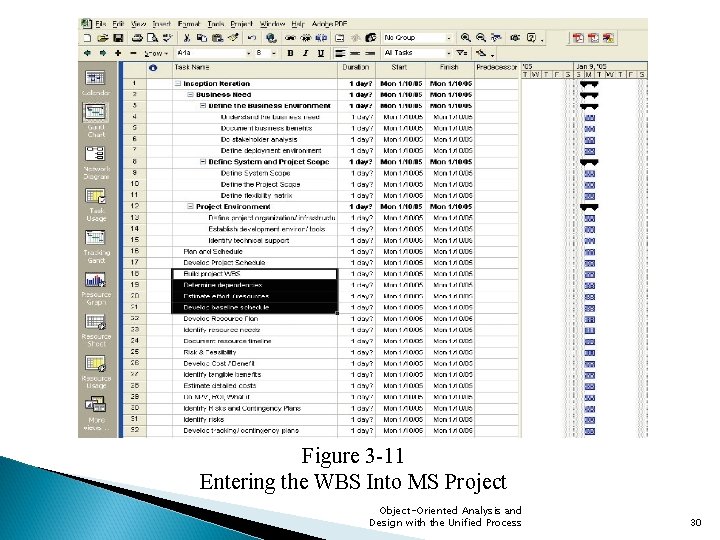Open the All Tasks filter dropdown
Viewport: 720px width, 540px height.
(449, 53)
